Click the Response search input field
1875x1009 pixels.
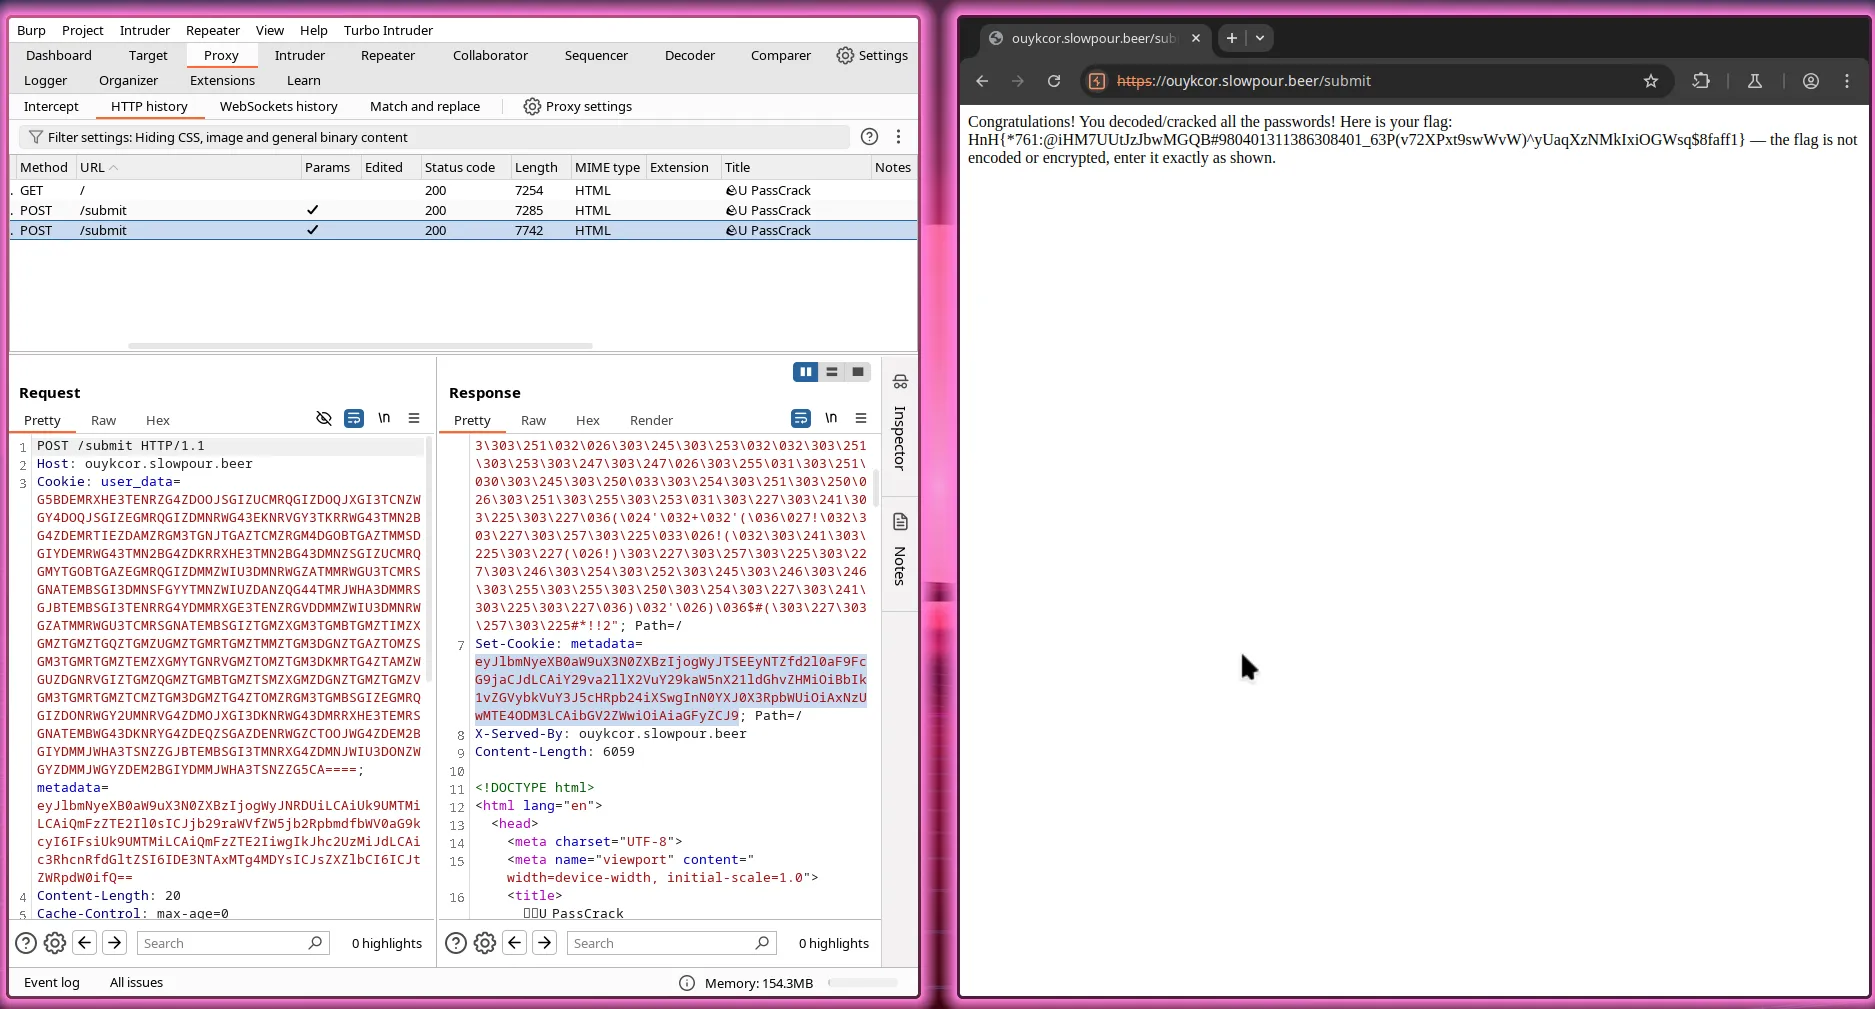click(x=660, y=943)
